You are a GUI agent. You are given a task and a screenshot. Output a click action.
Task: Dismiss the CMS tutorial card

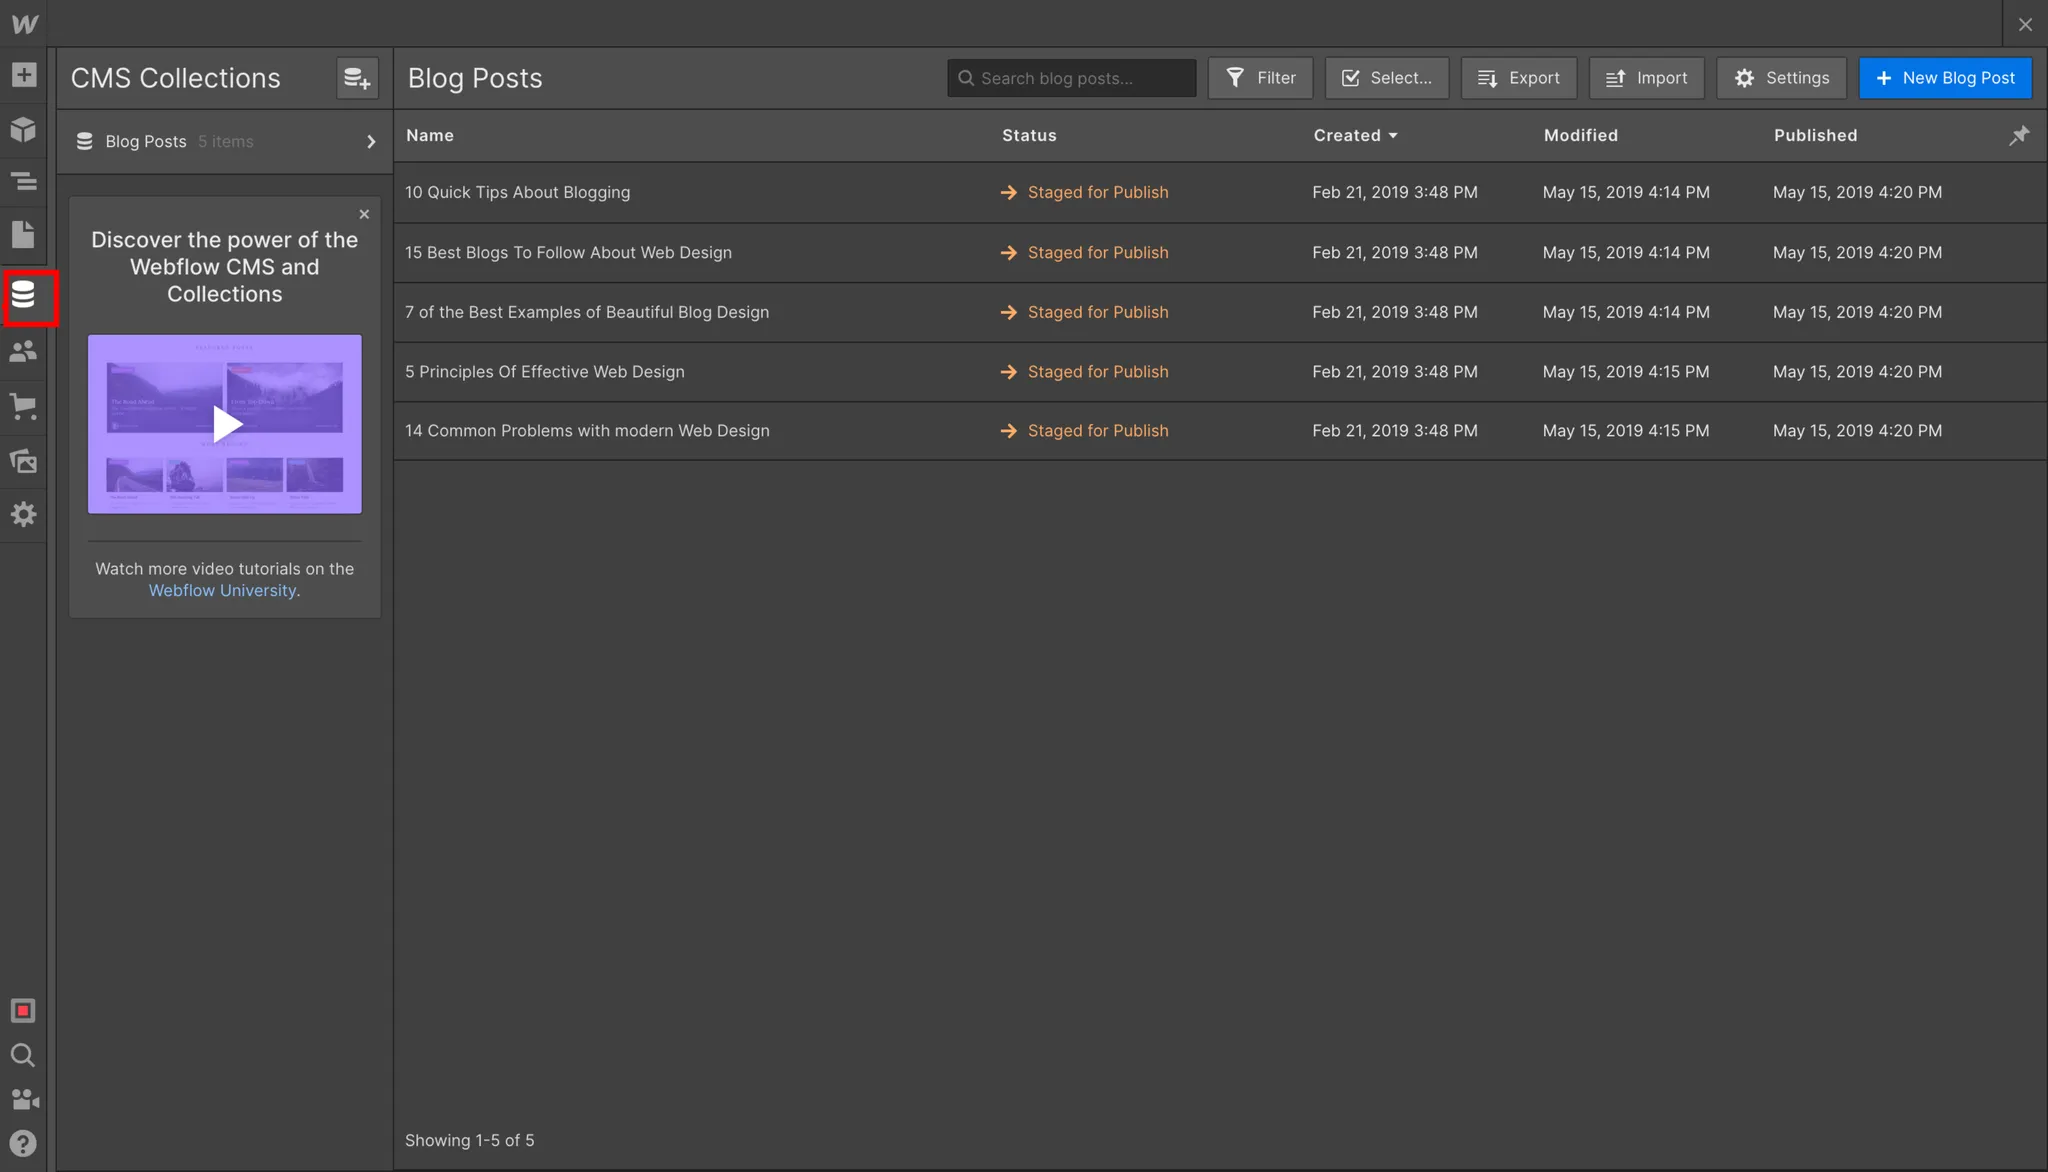point(364,214)
